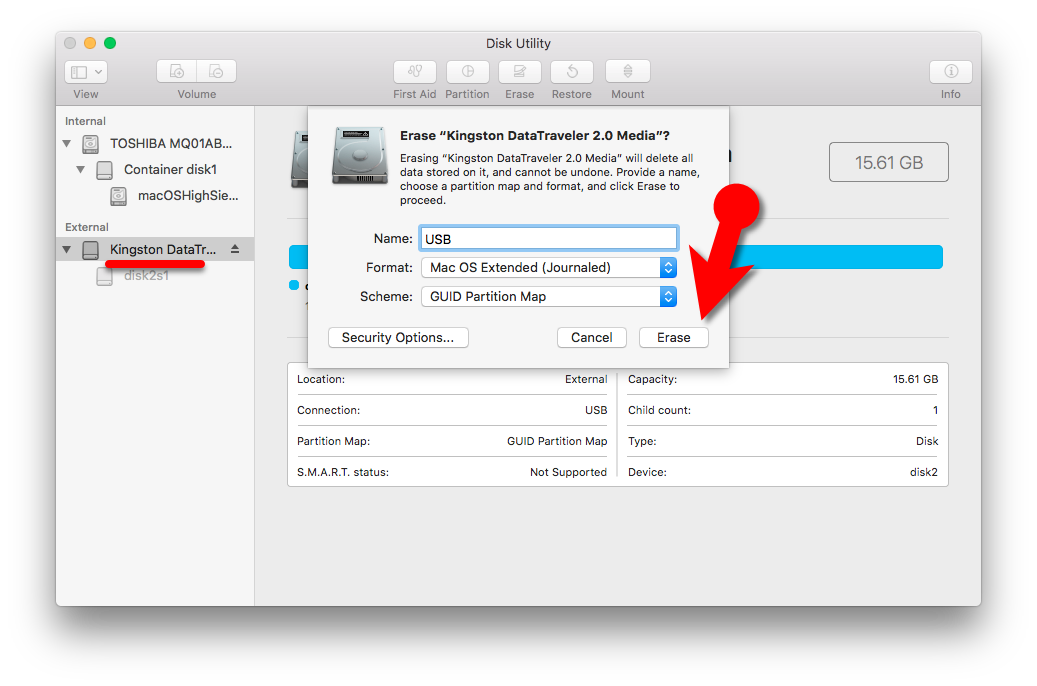This screenshot has height=686, width=1037.
Task: Click the Location External value
Action: pos(586,379)
